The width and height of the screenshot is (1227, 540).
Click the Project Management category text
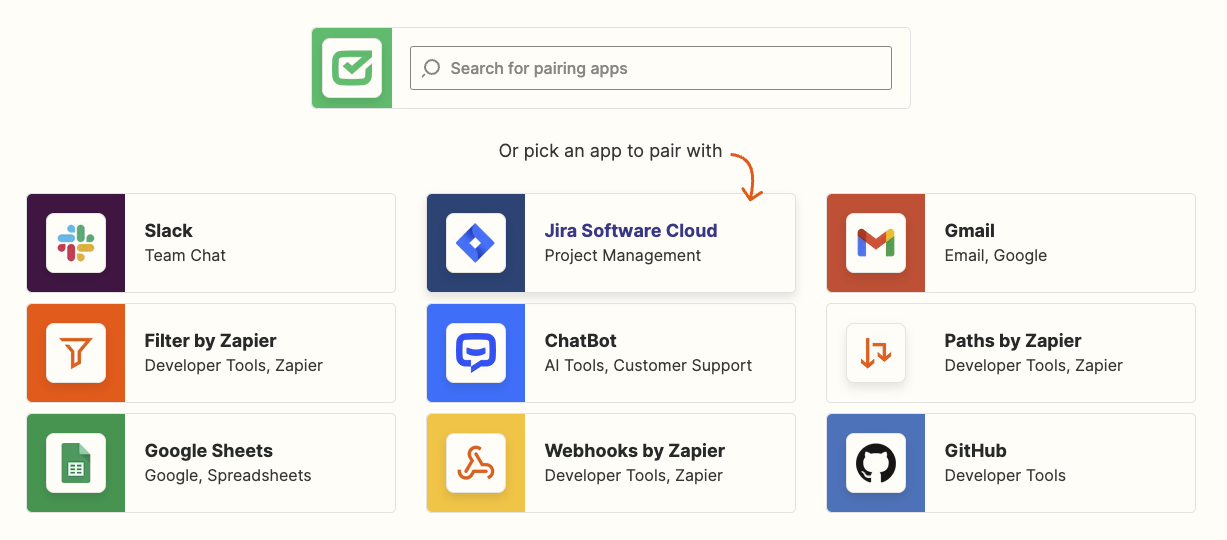pos(623,256)
